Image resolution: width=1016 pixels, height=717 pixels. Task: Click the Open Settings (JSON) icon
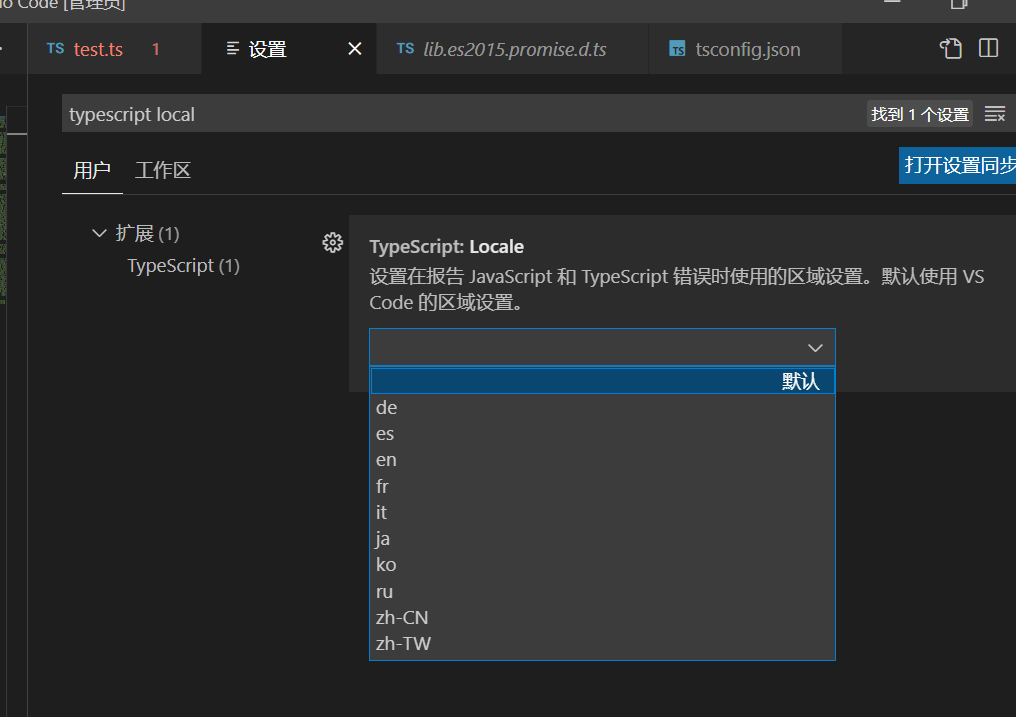pos(951,49)
